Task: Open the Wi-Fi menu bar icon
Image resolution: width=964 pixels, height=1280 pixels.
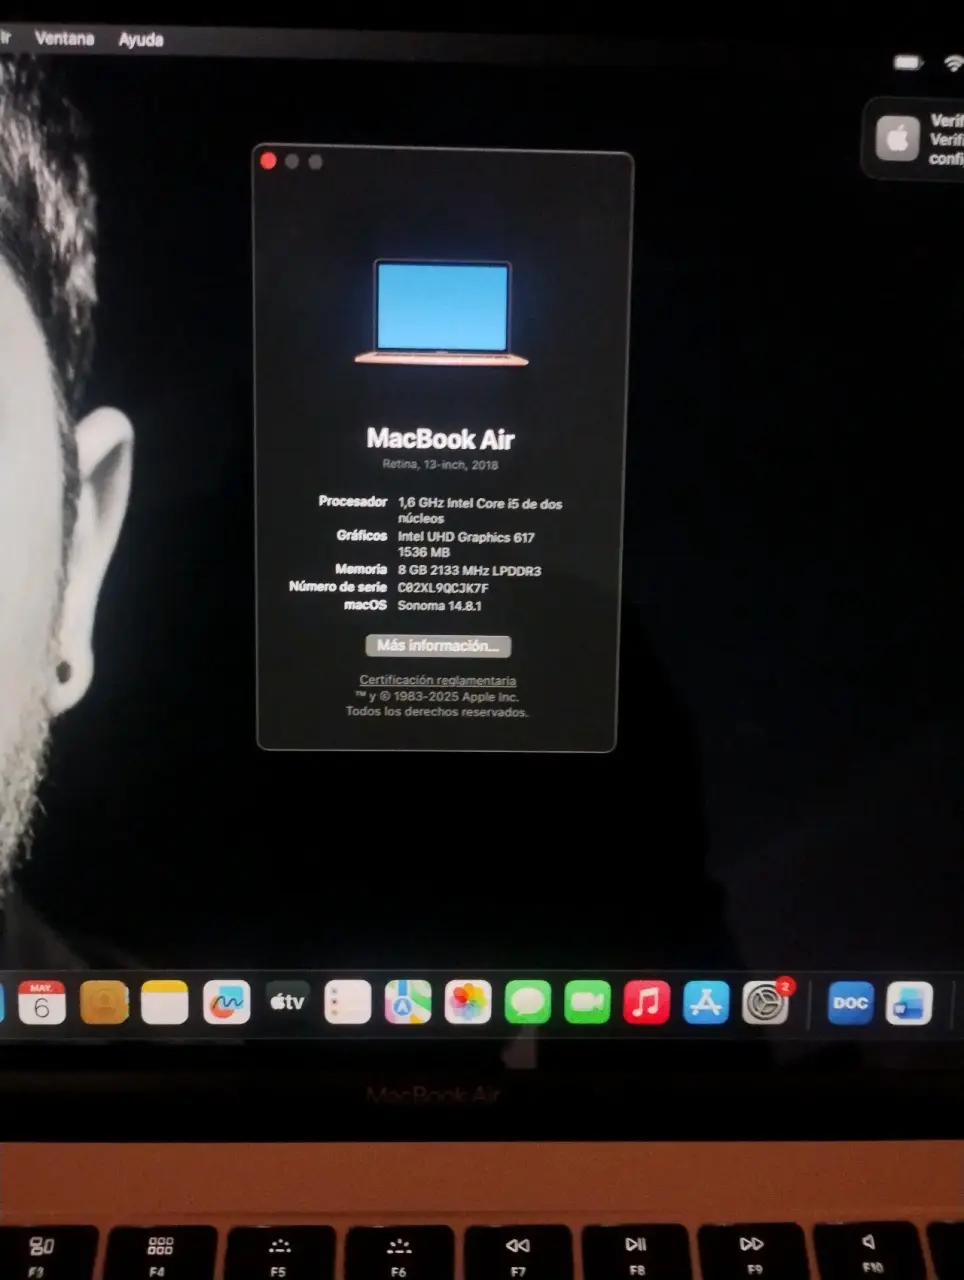Action: (x=953, y=63)
